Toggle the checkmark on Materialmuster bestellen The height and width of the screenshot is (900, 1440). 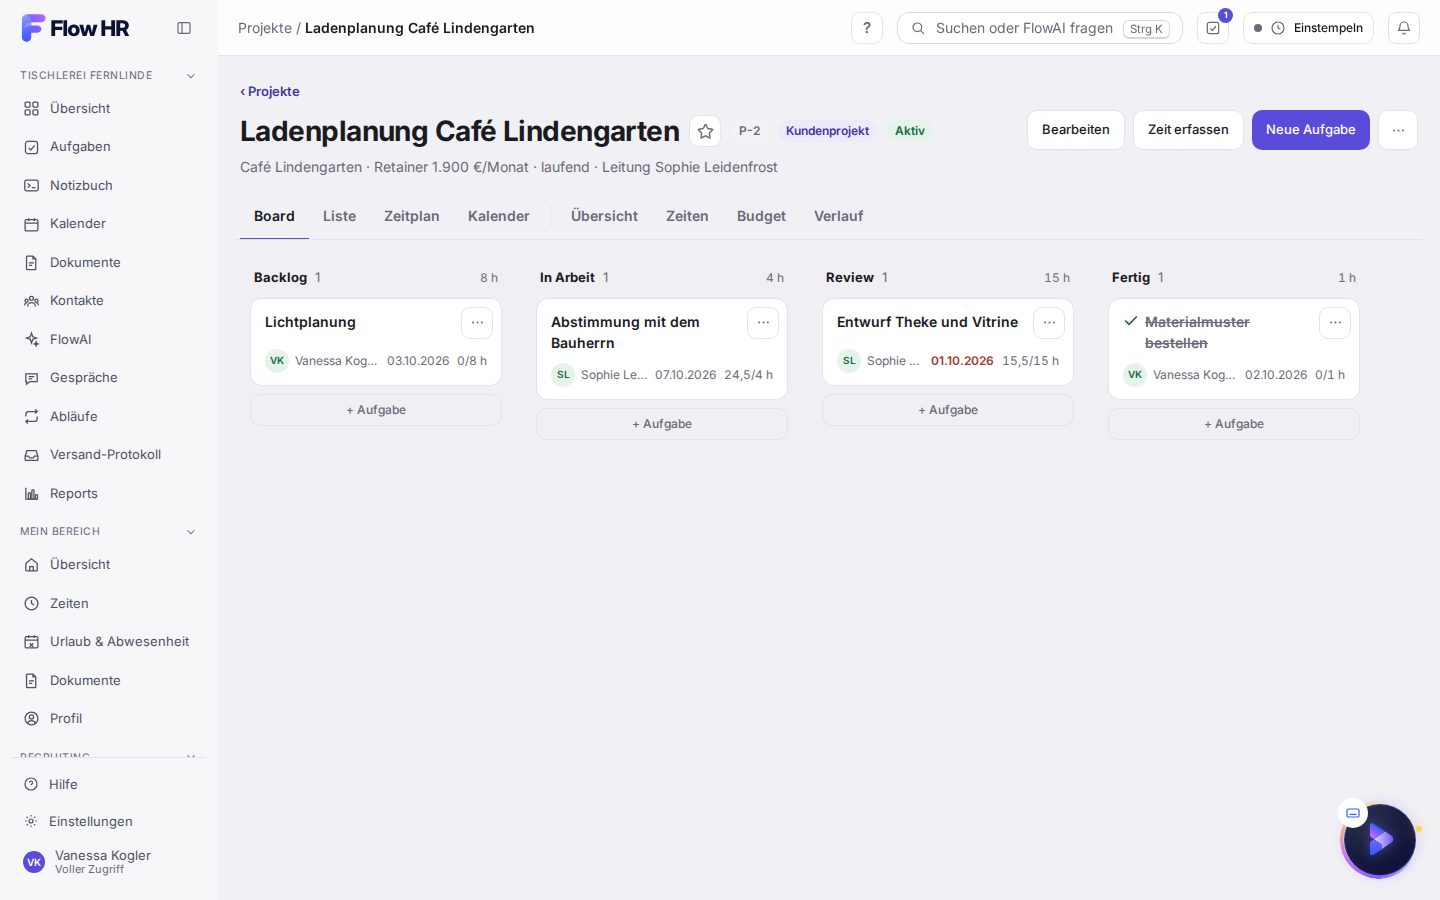pos(1131,321)
